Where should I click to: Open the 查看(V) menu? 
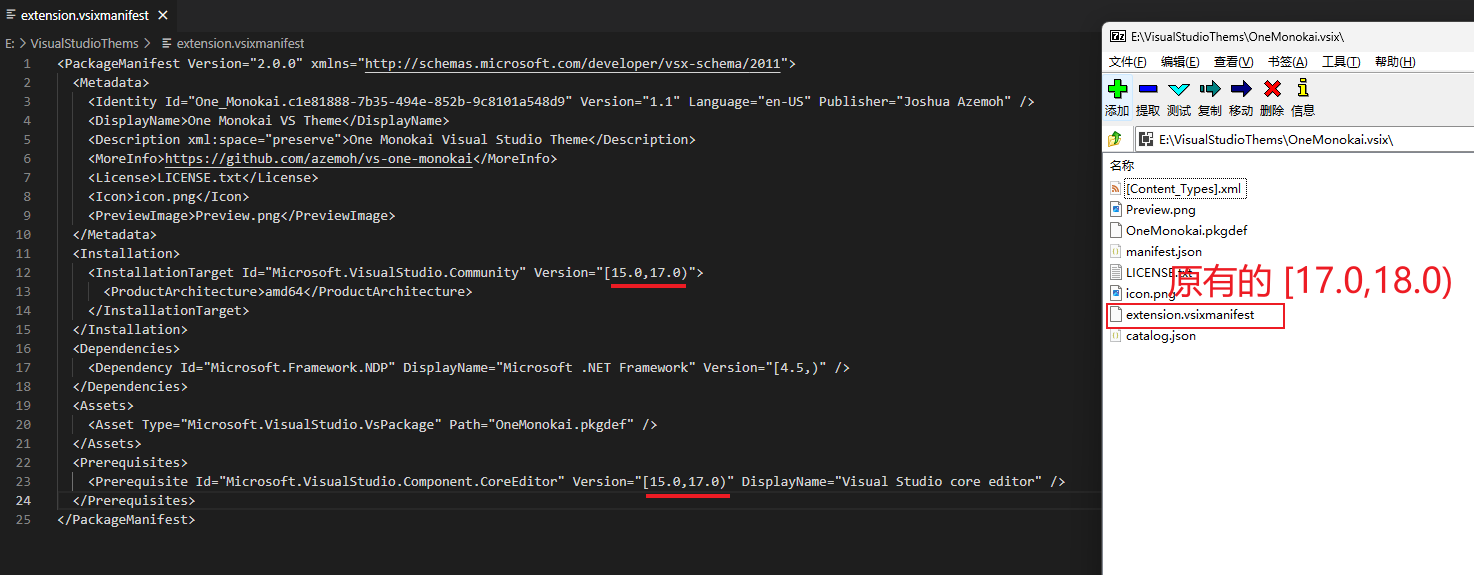(1233, 62)
